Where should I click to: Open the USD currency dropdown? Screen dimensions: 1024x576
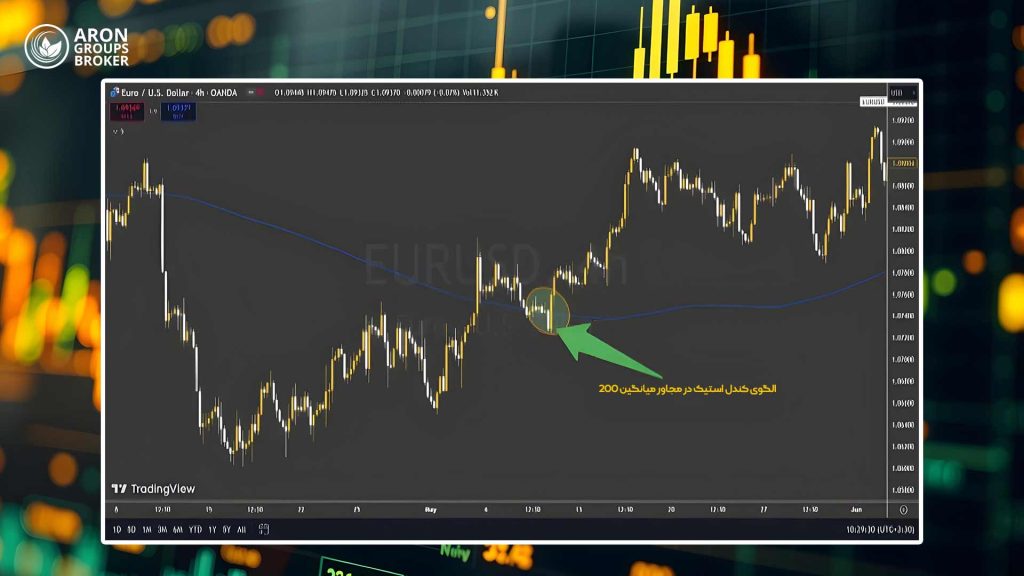(x=903, y=93)
